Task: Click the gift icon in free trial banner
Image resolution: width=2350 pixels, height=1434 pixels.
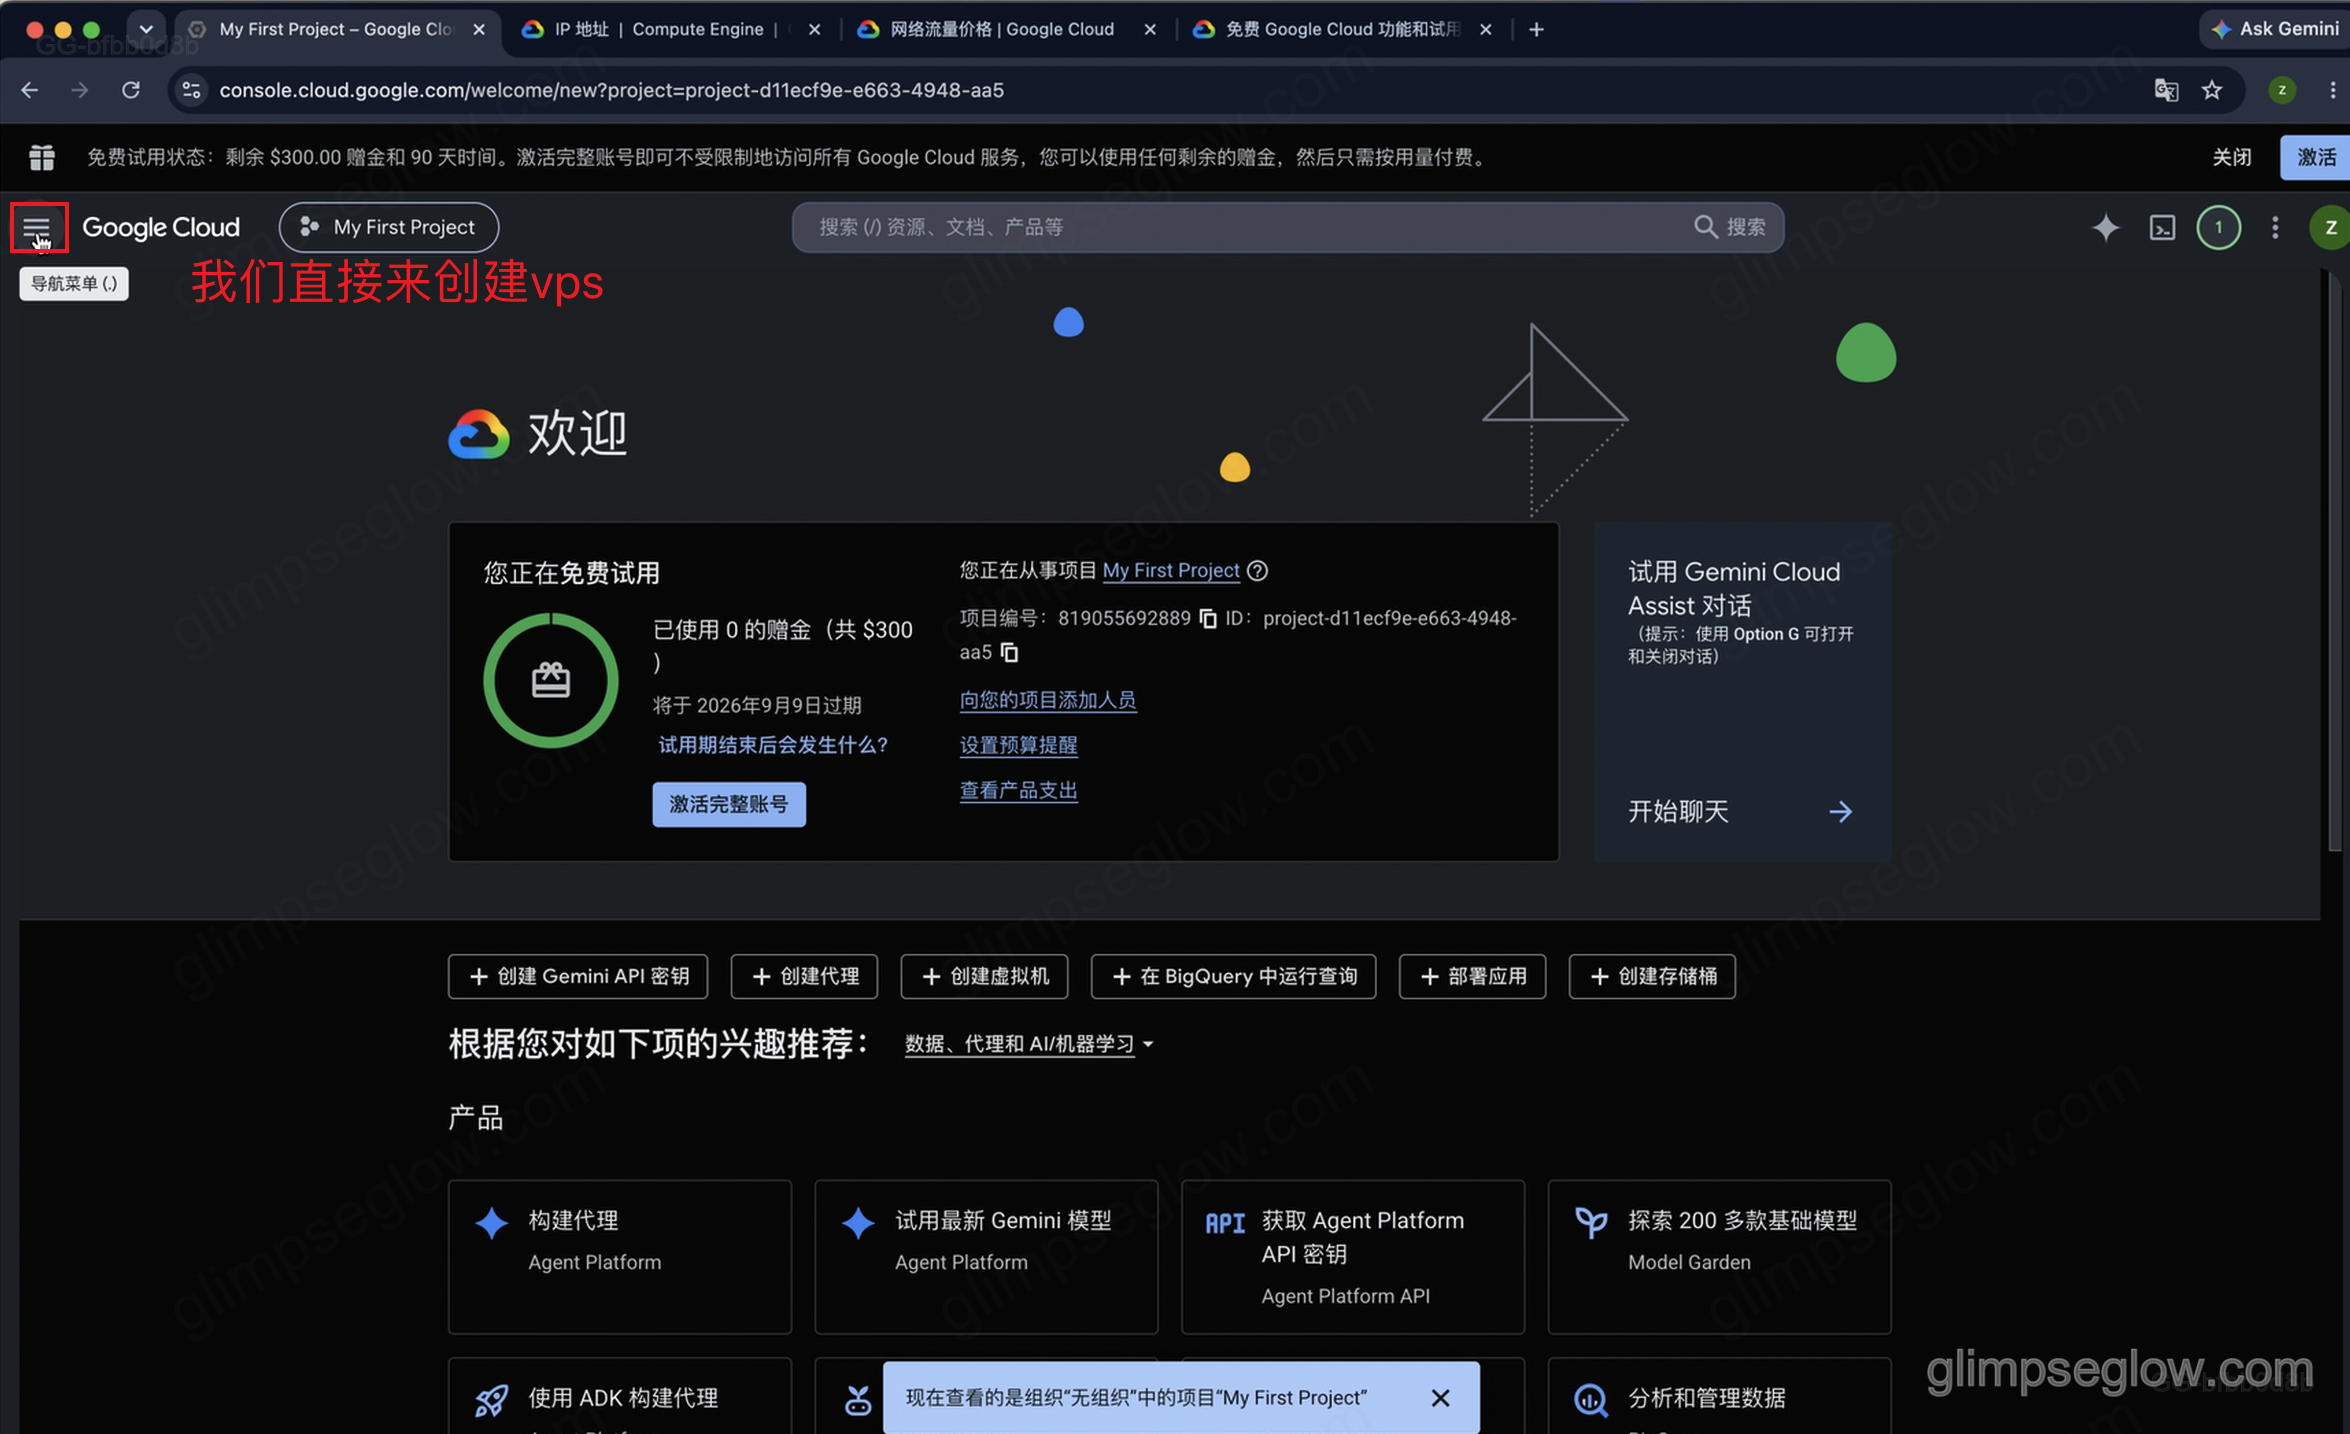Action: (x=42, y=157)
